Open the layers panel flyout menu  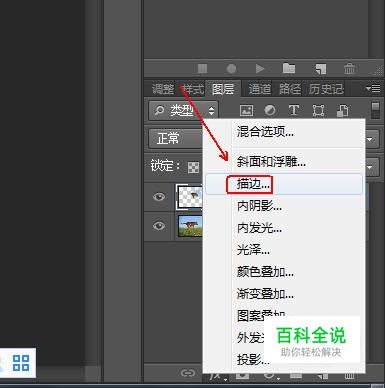tap(373, 88)
